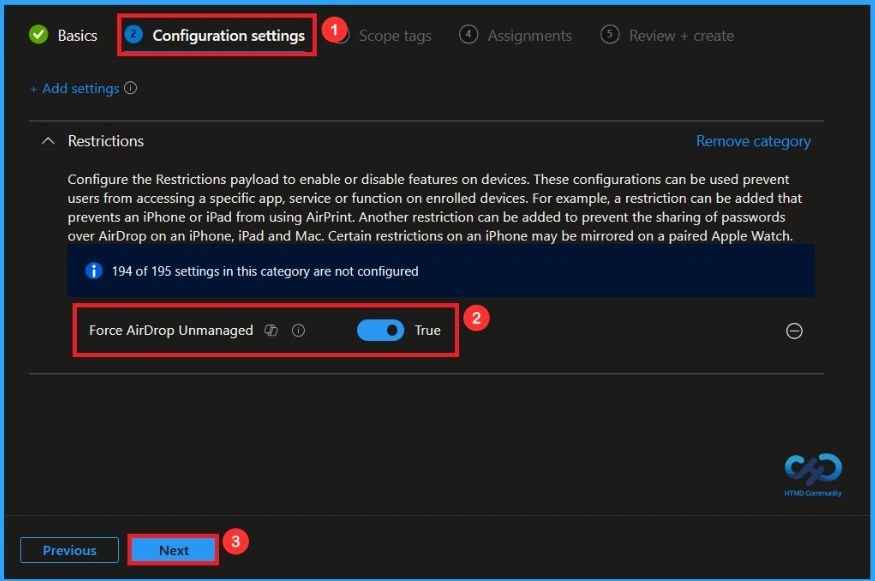Click the copy icon beside Force AirDrop Unmanaged
The height and width of the screenshot is (581, 875).
(x=271, y=330)
